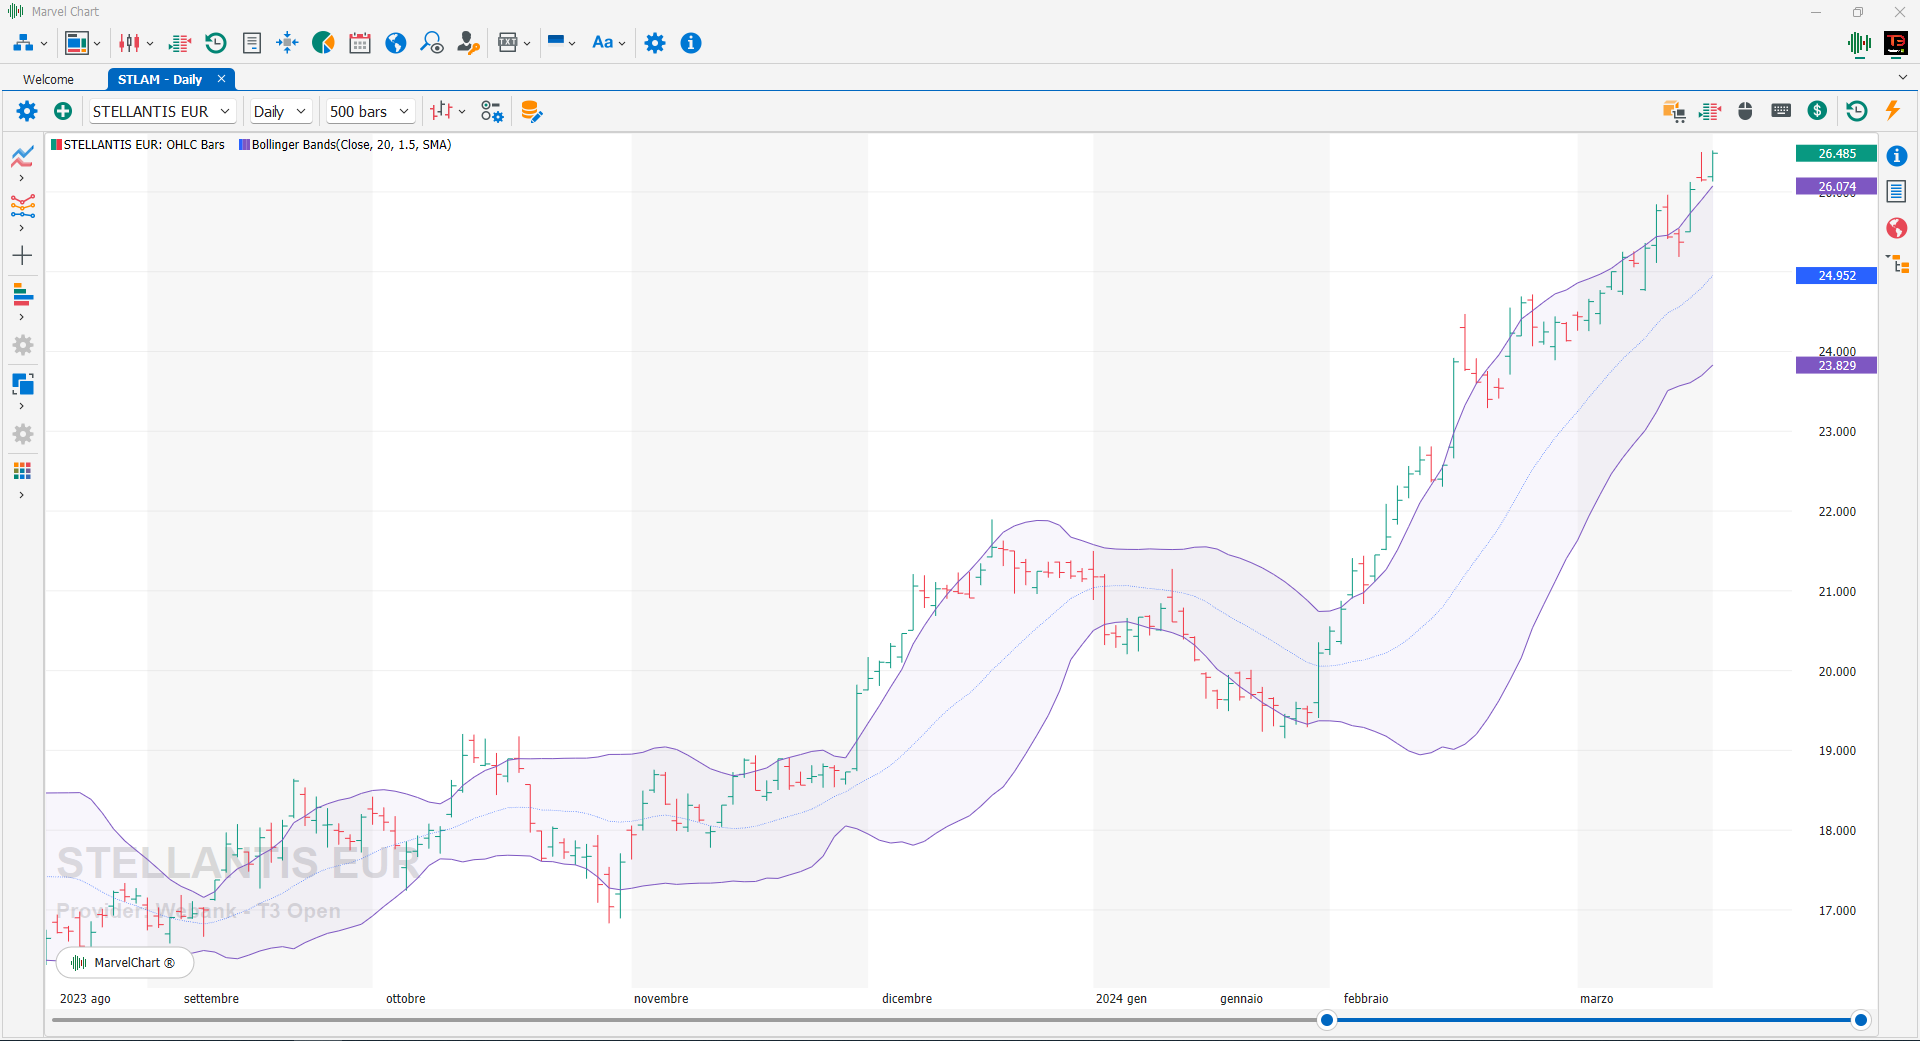Click the orange database edit icon

click(531, 111)
